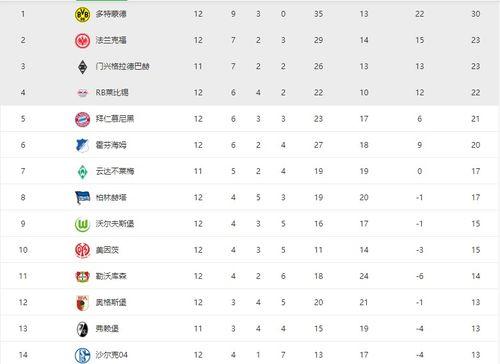This screenshot has width=500, height=364.
Task: Select the rank 10 table row
Action: [x=250, y=250]
